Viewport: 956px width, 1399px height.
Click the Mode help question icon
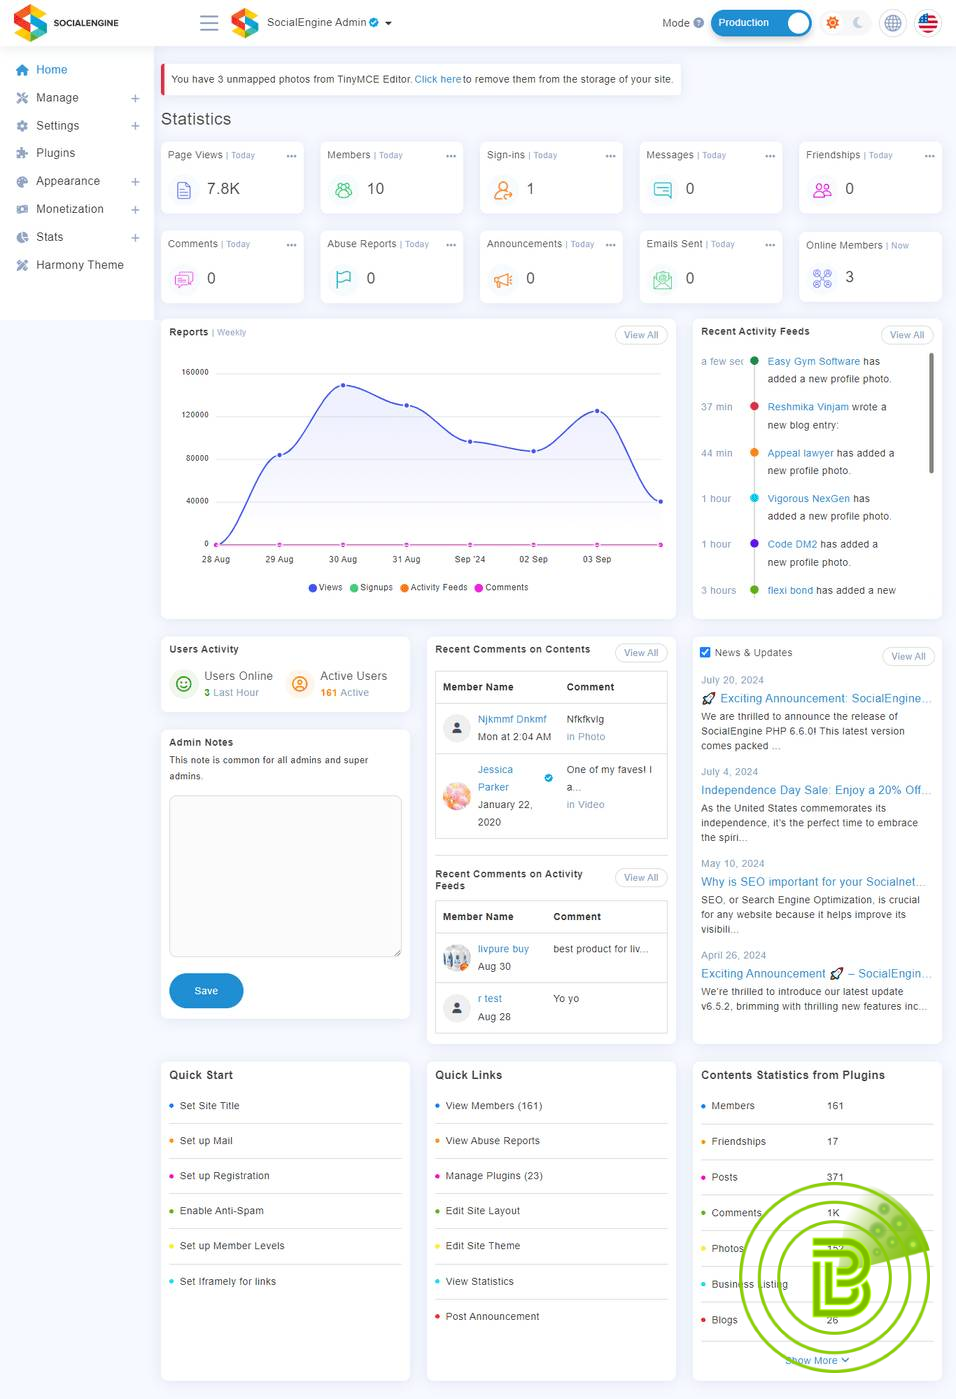point(698,23)
